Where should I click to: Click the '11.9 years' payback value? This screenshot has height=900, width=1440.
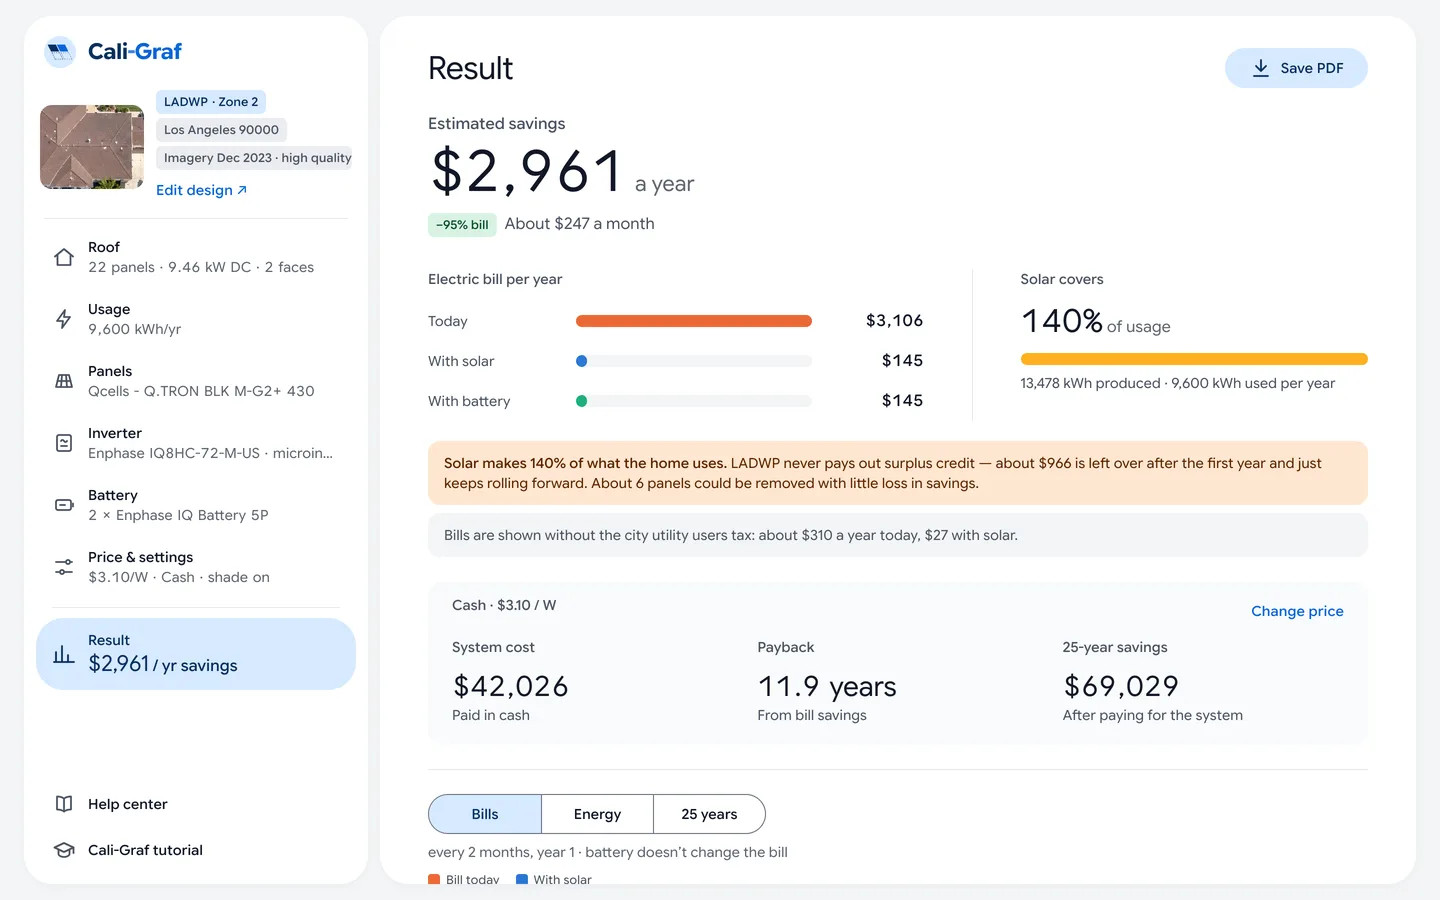[827, 686]
